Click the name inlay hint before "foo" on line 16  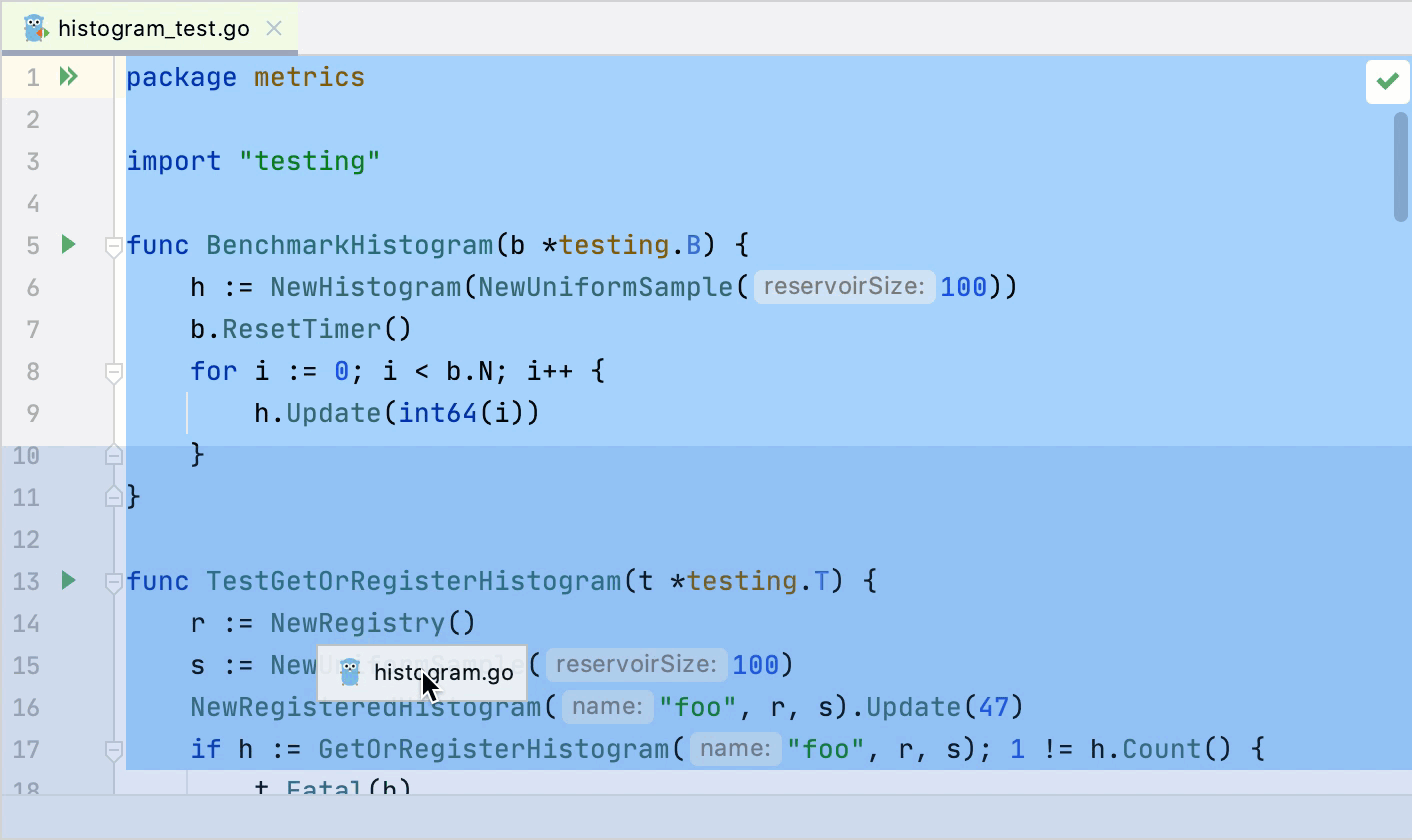[x=607, y=706]
